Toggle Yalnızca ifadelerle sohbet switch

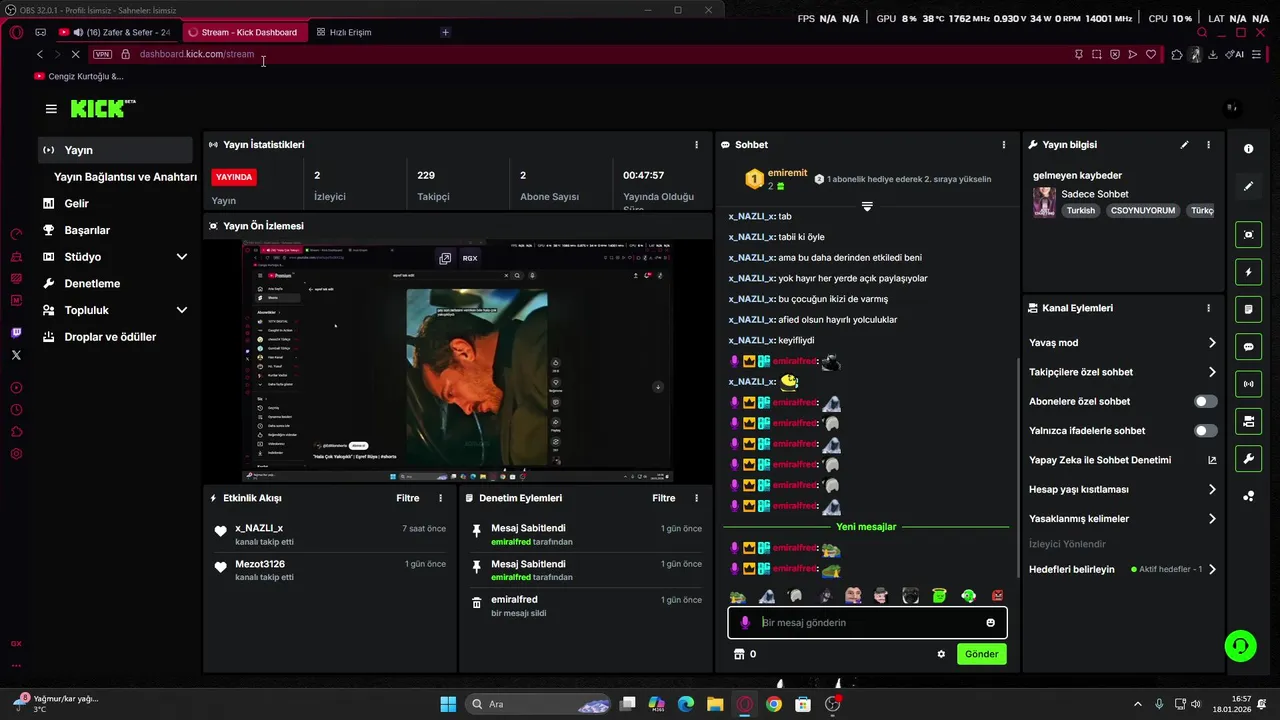pyautogui.click(x=1206, y=431)
